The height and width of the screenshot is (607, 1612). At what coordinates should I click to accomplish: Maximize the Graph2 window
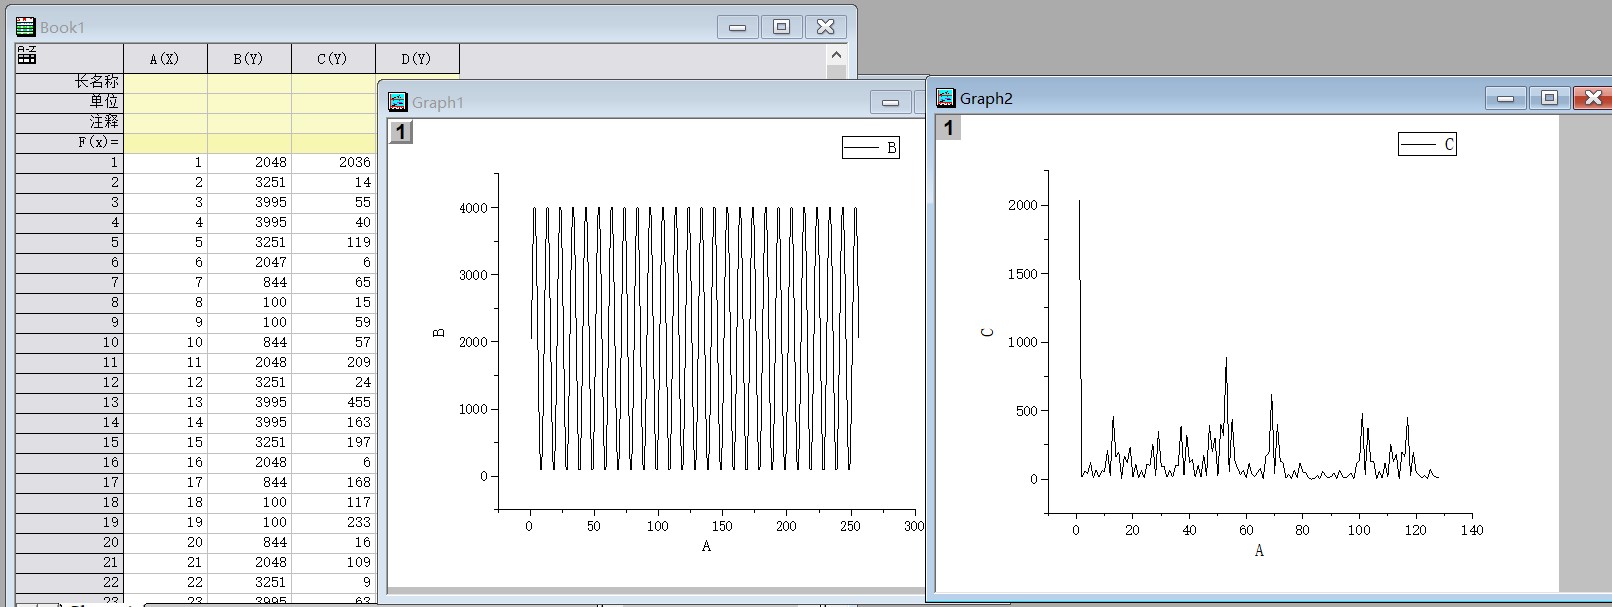[1549, 97]
